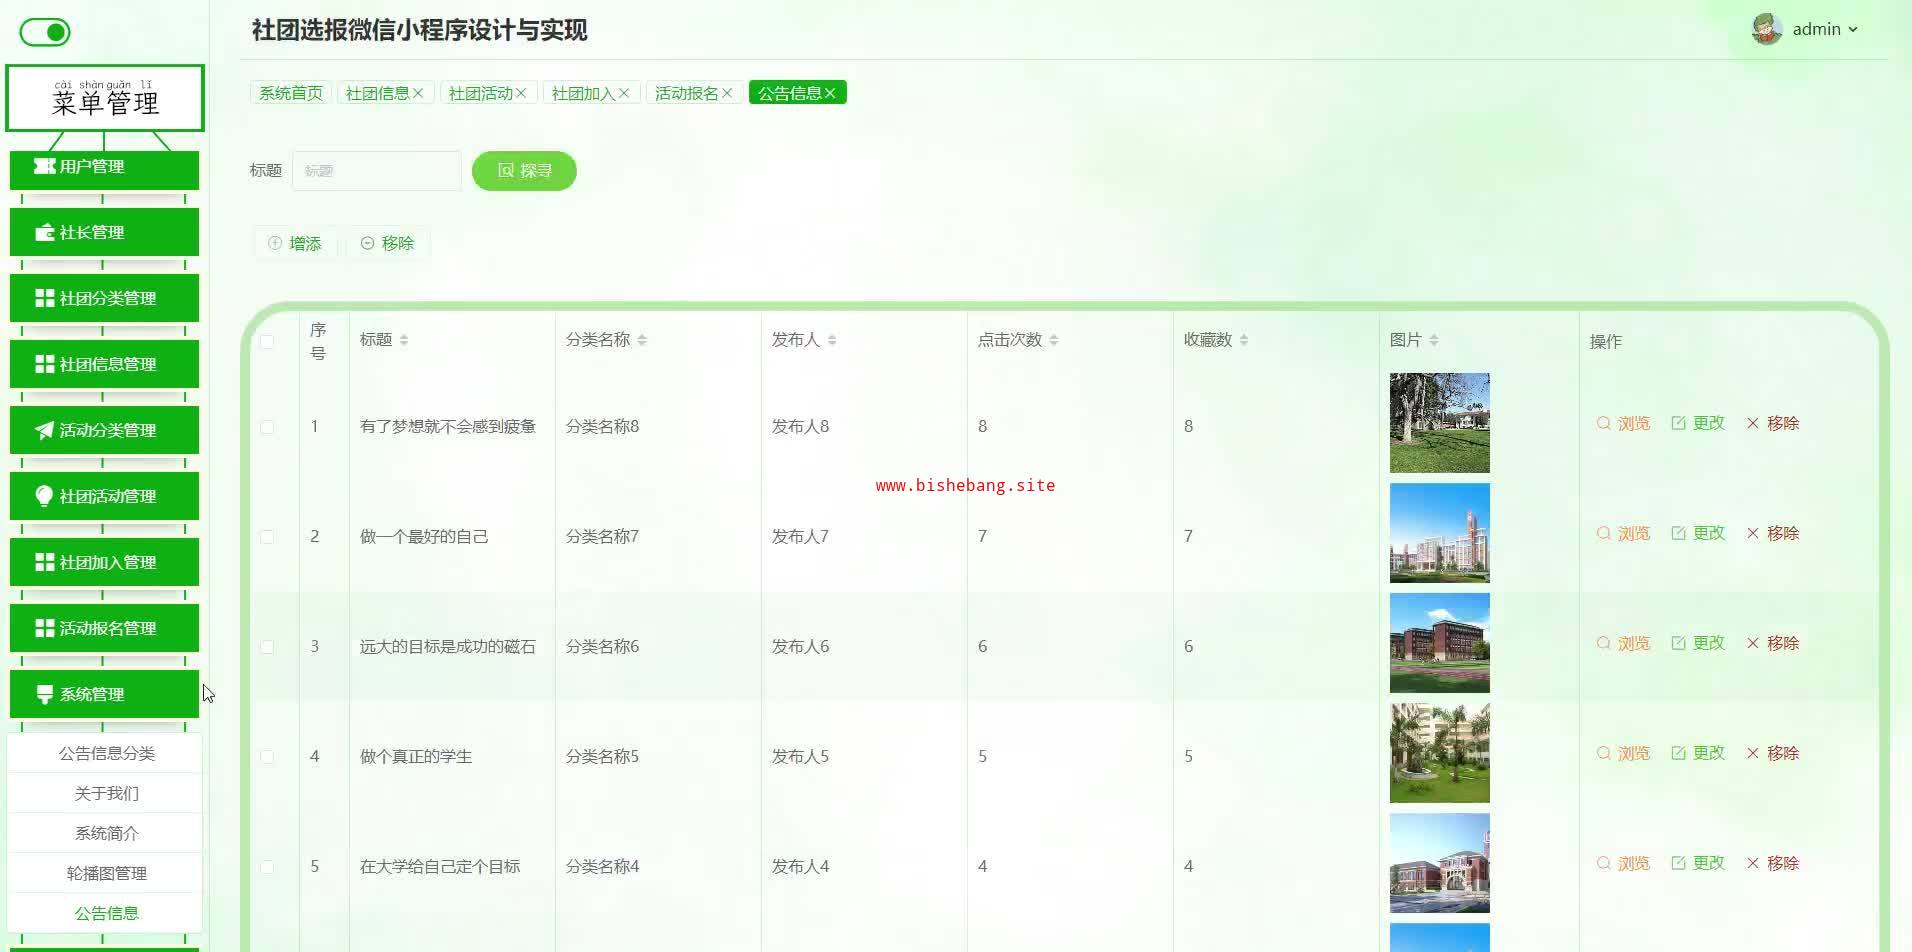Screen dimensions: 1912x952
Task: Toggle the green sidebar switch at top left
Action: (45, 32)
